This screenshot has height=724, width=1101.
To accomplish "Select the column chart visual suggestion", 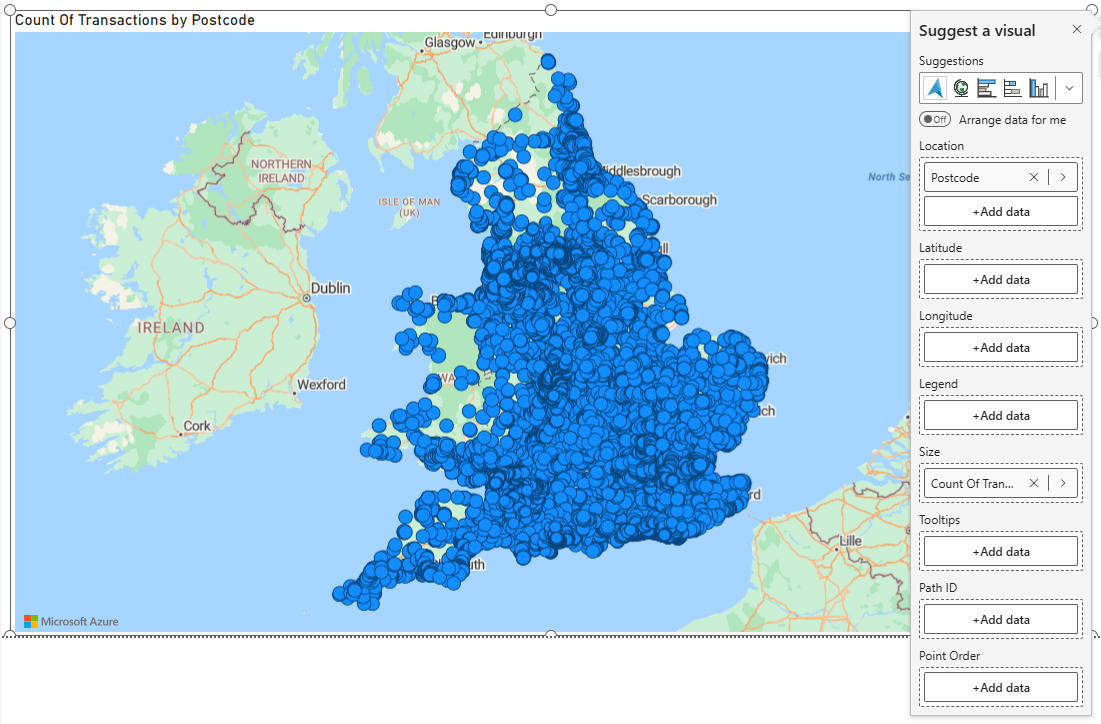I will (1038, 88).
